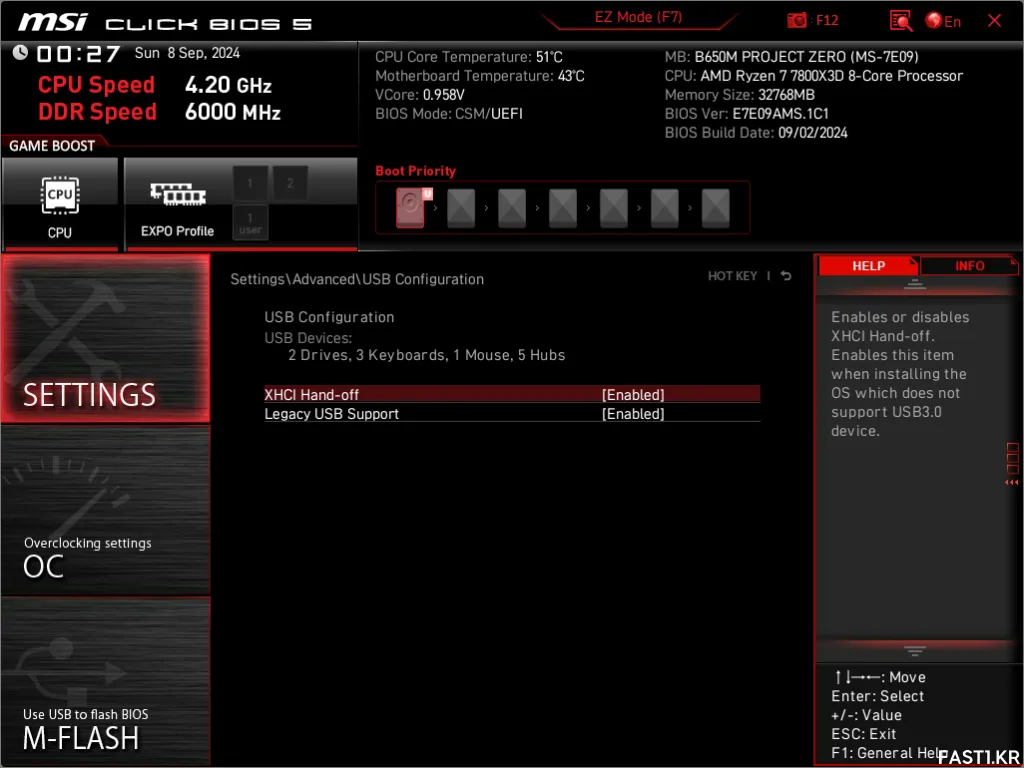Click the Boot Priority label
The image size is (1024, 768).
coord(415,171)
